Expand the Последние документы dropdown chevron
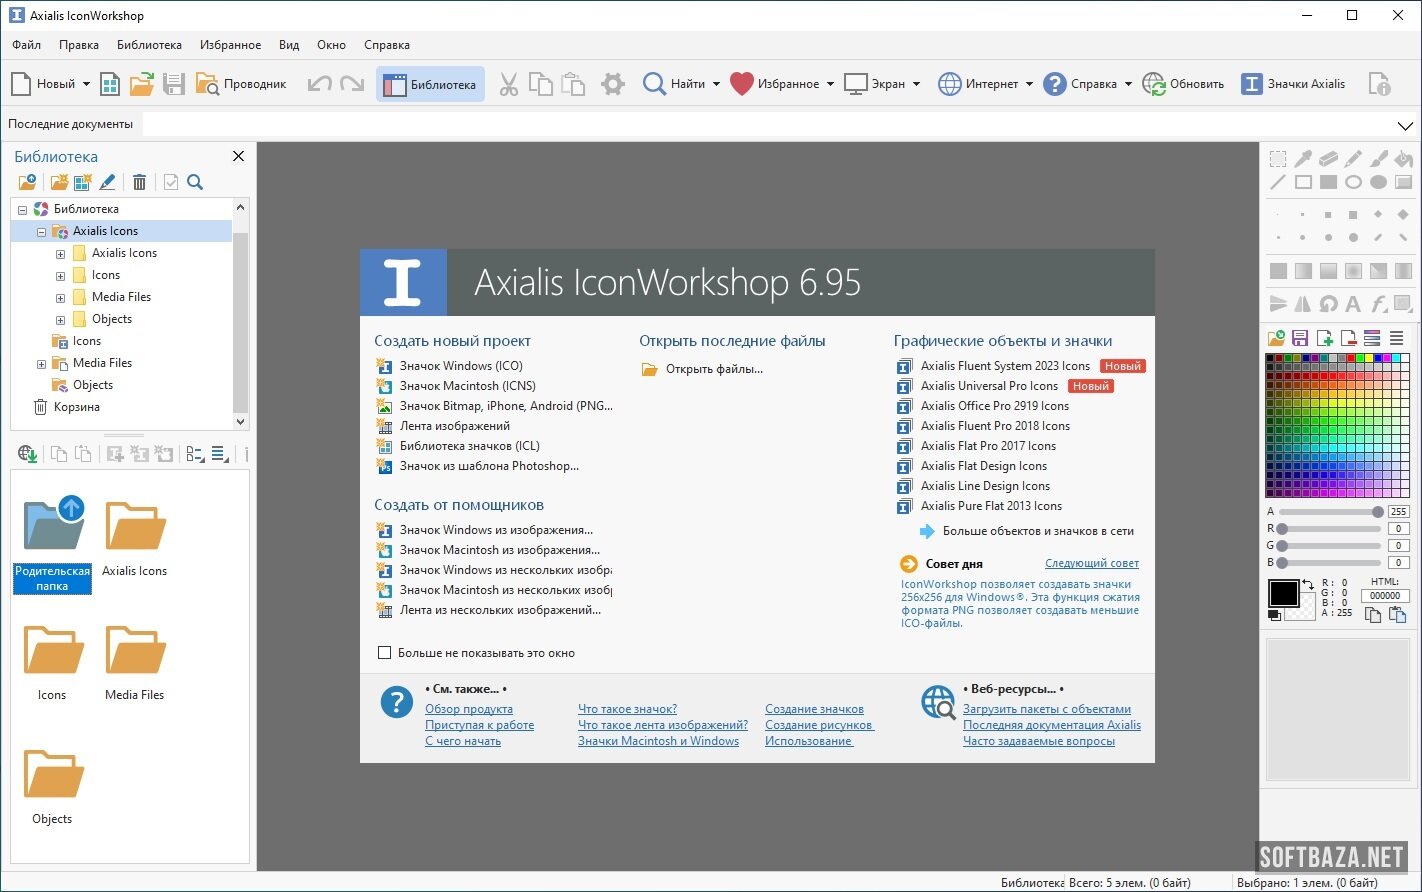 (1404, 125)
